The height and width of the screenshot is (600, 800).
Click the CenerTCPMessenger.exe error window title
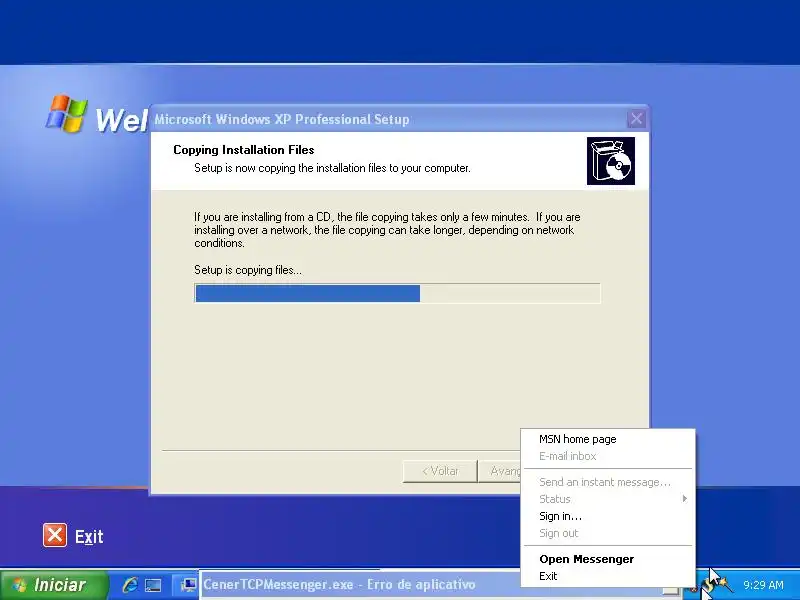pyautogui.click(x=339, y=584)
